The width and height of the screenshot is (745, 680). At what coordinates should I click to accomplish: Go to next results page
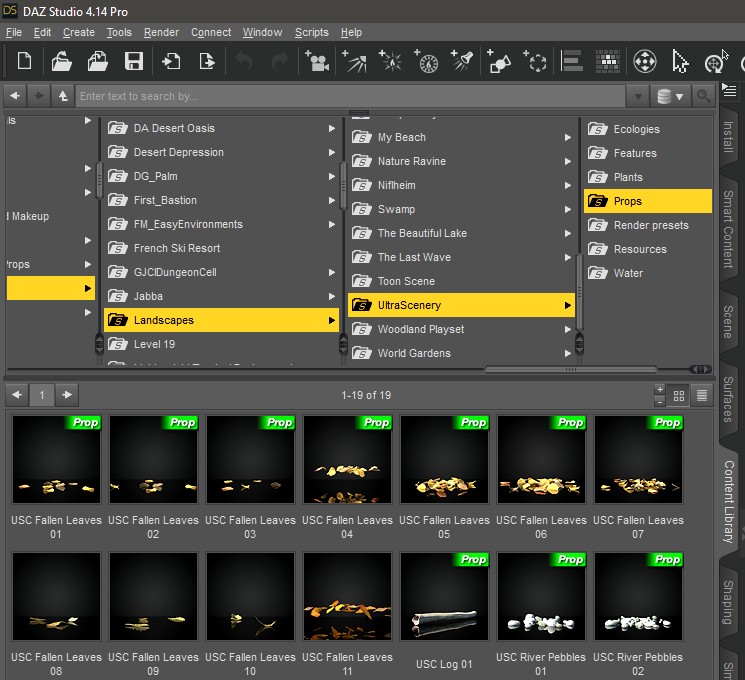[x=67, y=395]
